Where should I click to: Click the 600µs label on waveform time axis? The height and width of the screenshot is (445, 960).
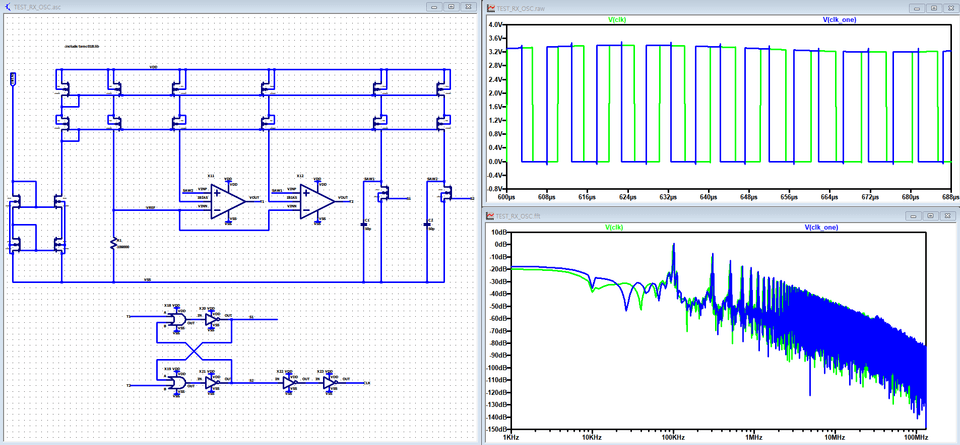pos(505,198)
